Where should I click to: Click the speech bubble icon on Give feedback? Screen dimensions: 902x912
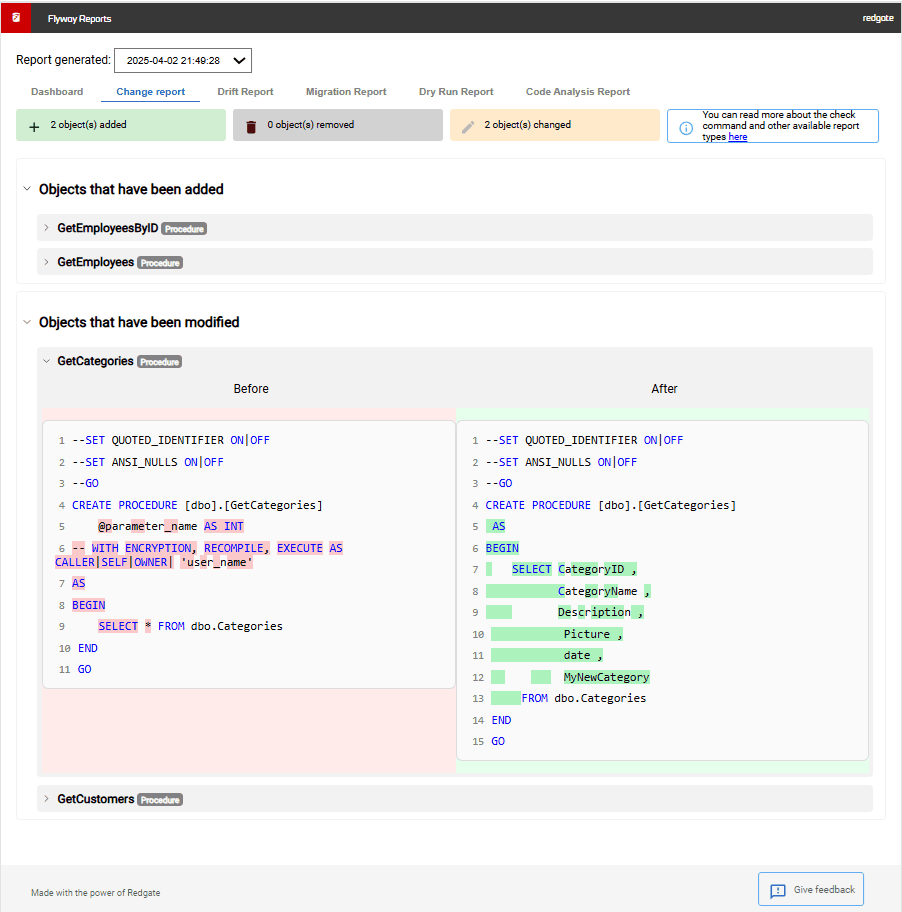tap(777, 889)
